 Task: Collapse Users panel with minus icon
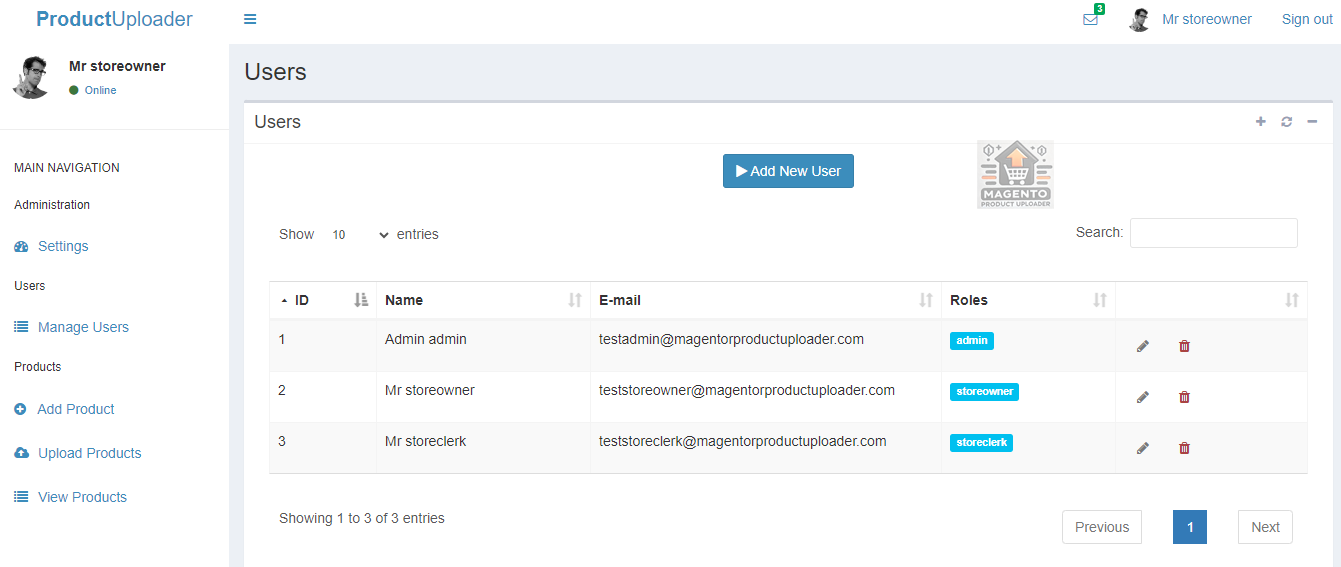(1312, 122)
